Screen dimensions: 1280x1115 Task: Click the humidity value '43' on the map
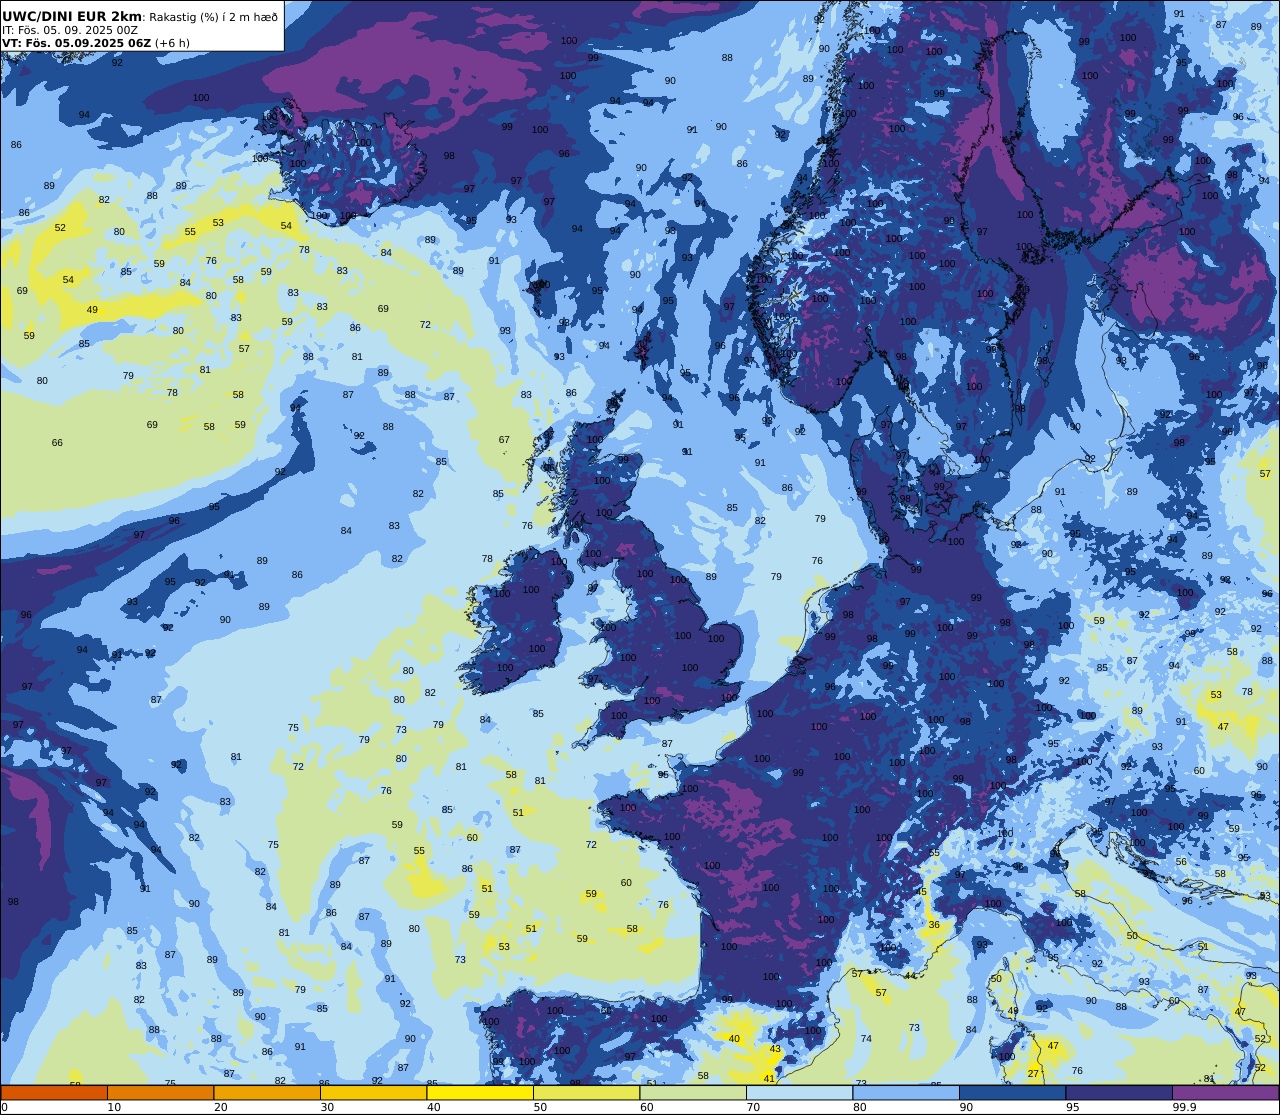pos(775,1049)
